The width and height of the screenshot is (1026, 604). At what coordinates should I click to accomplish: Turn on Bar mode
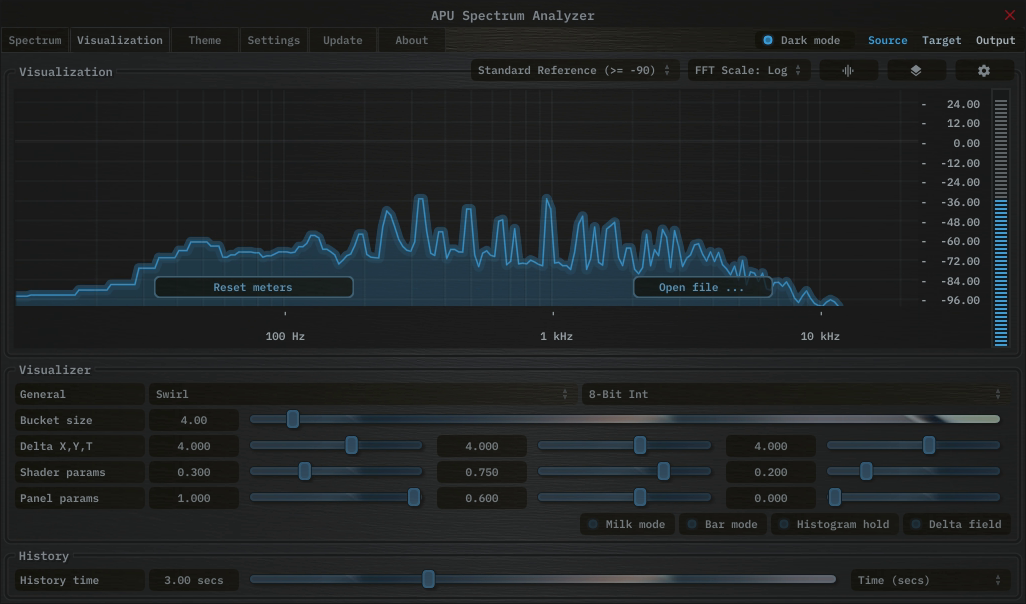(x=721, y=524)
